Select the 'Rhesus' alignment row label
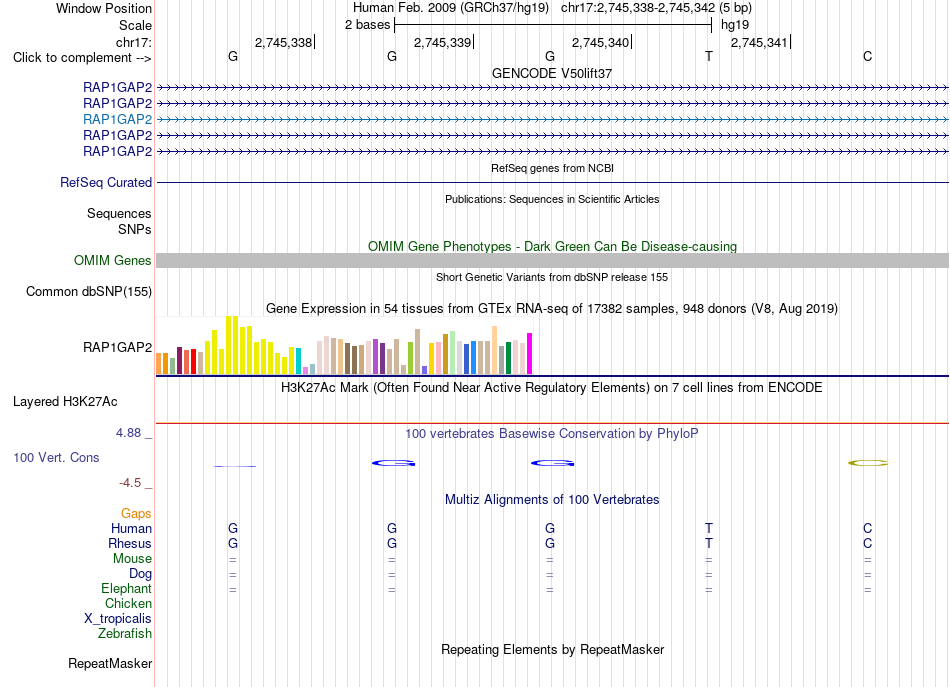 [130, 543]
